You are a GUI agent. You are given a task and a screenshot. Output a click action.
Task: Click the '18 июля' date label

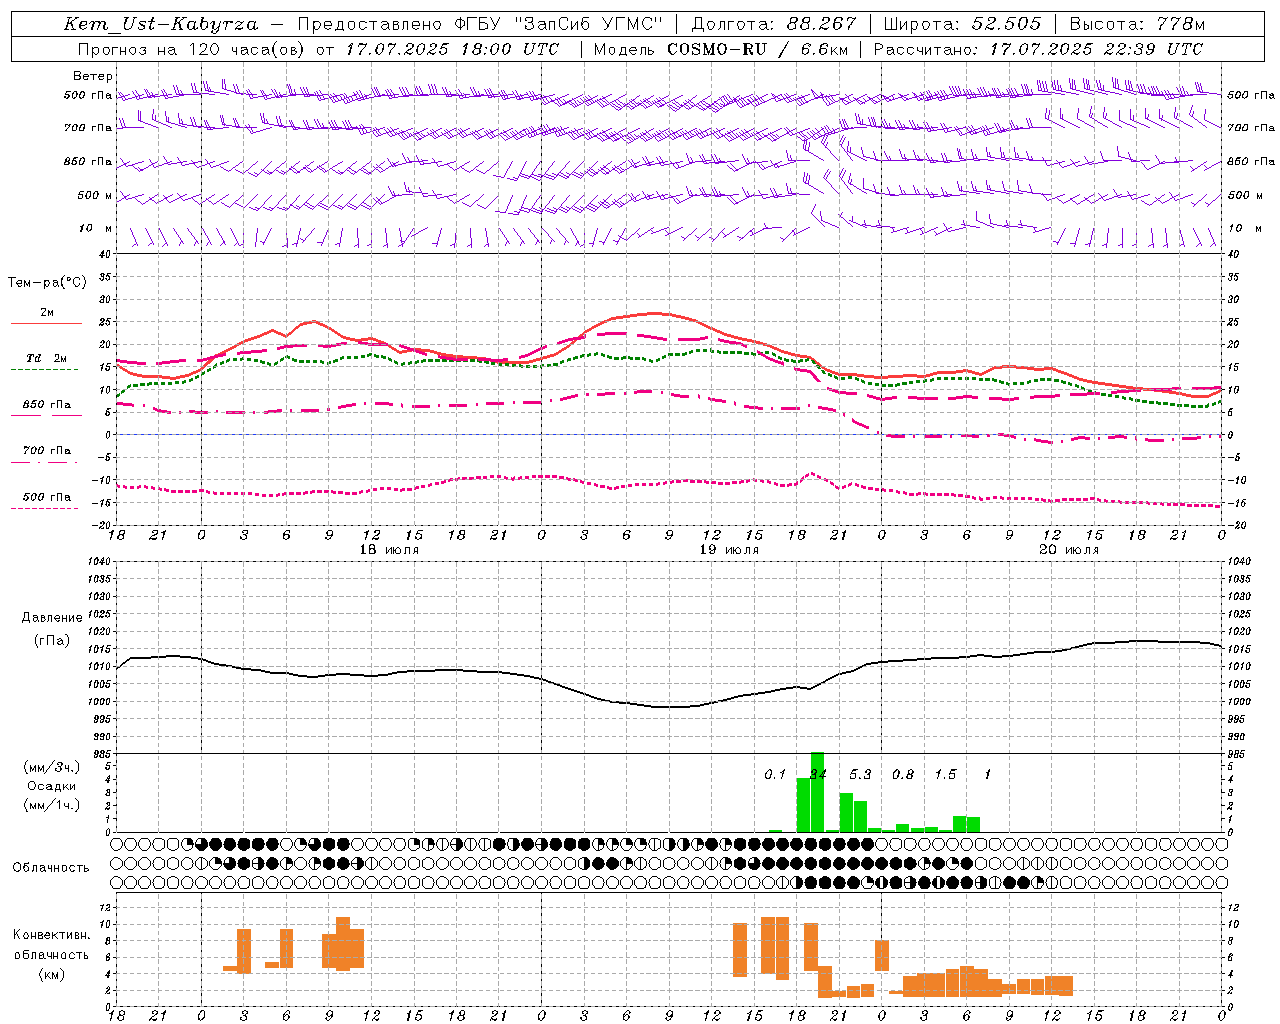389,550
